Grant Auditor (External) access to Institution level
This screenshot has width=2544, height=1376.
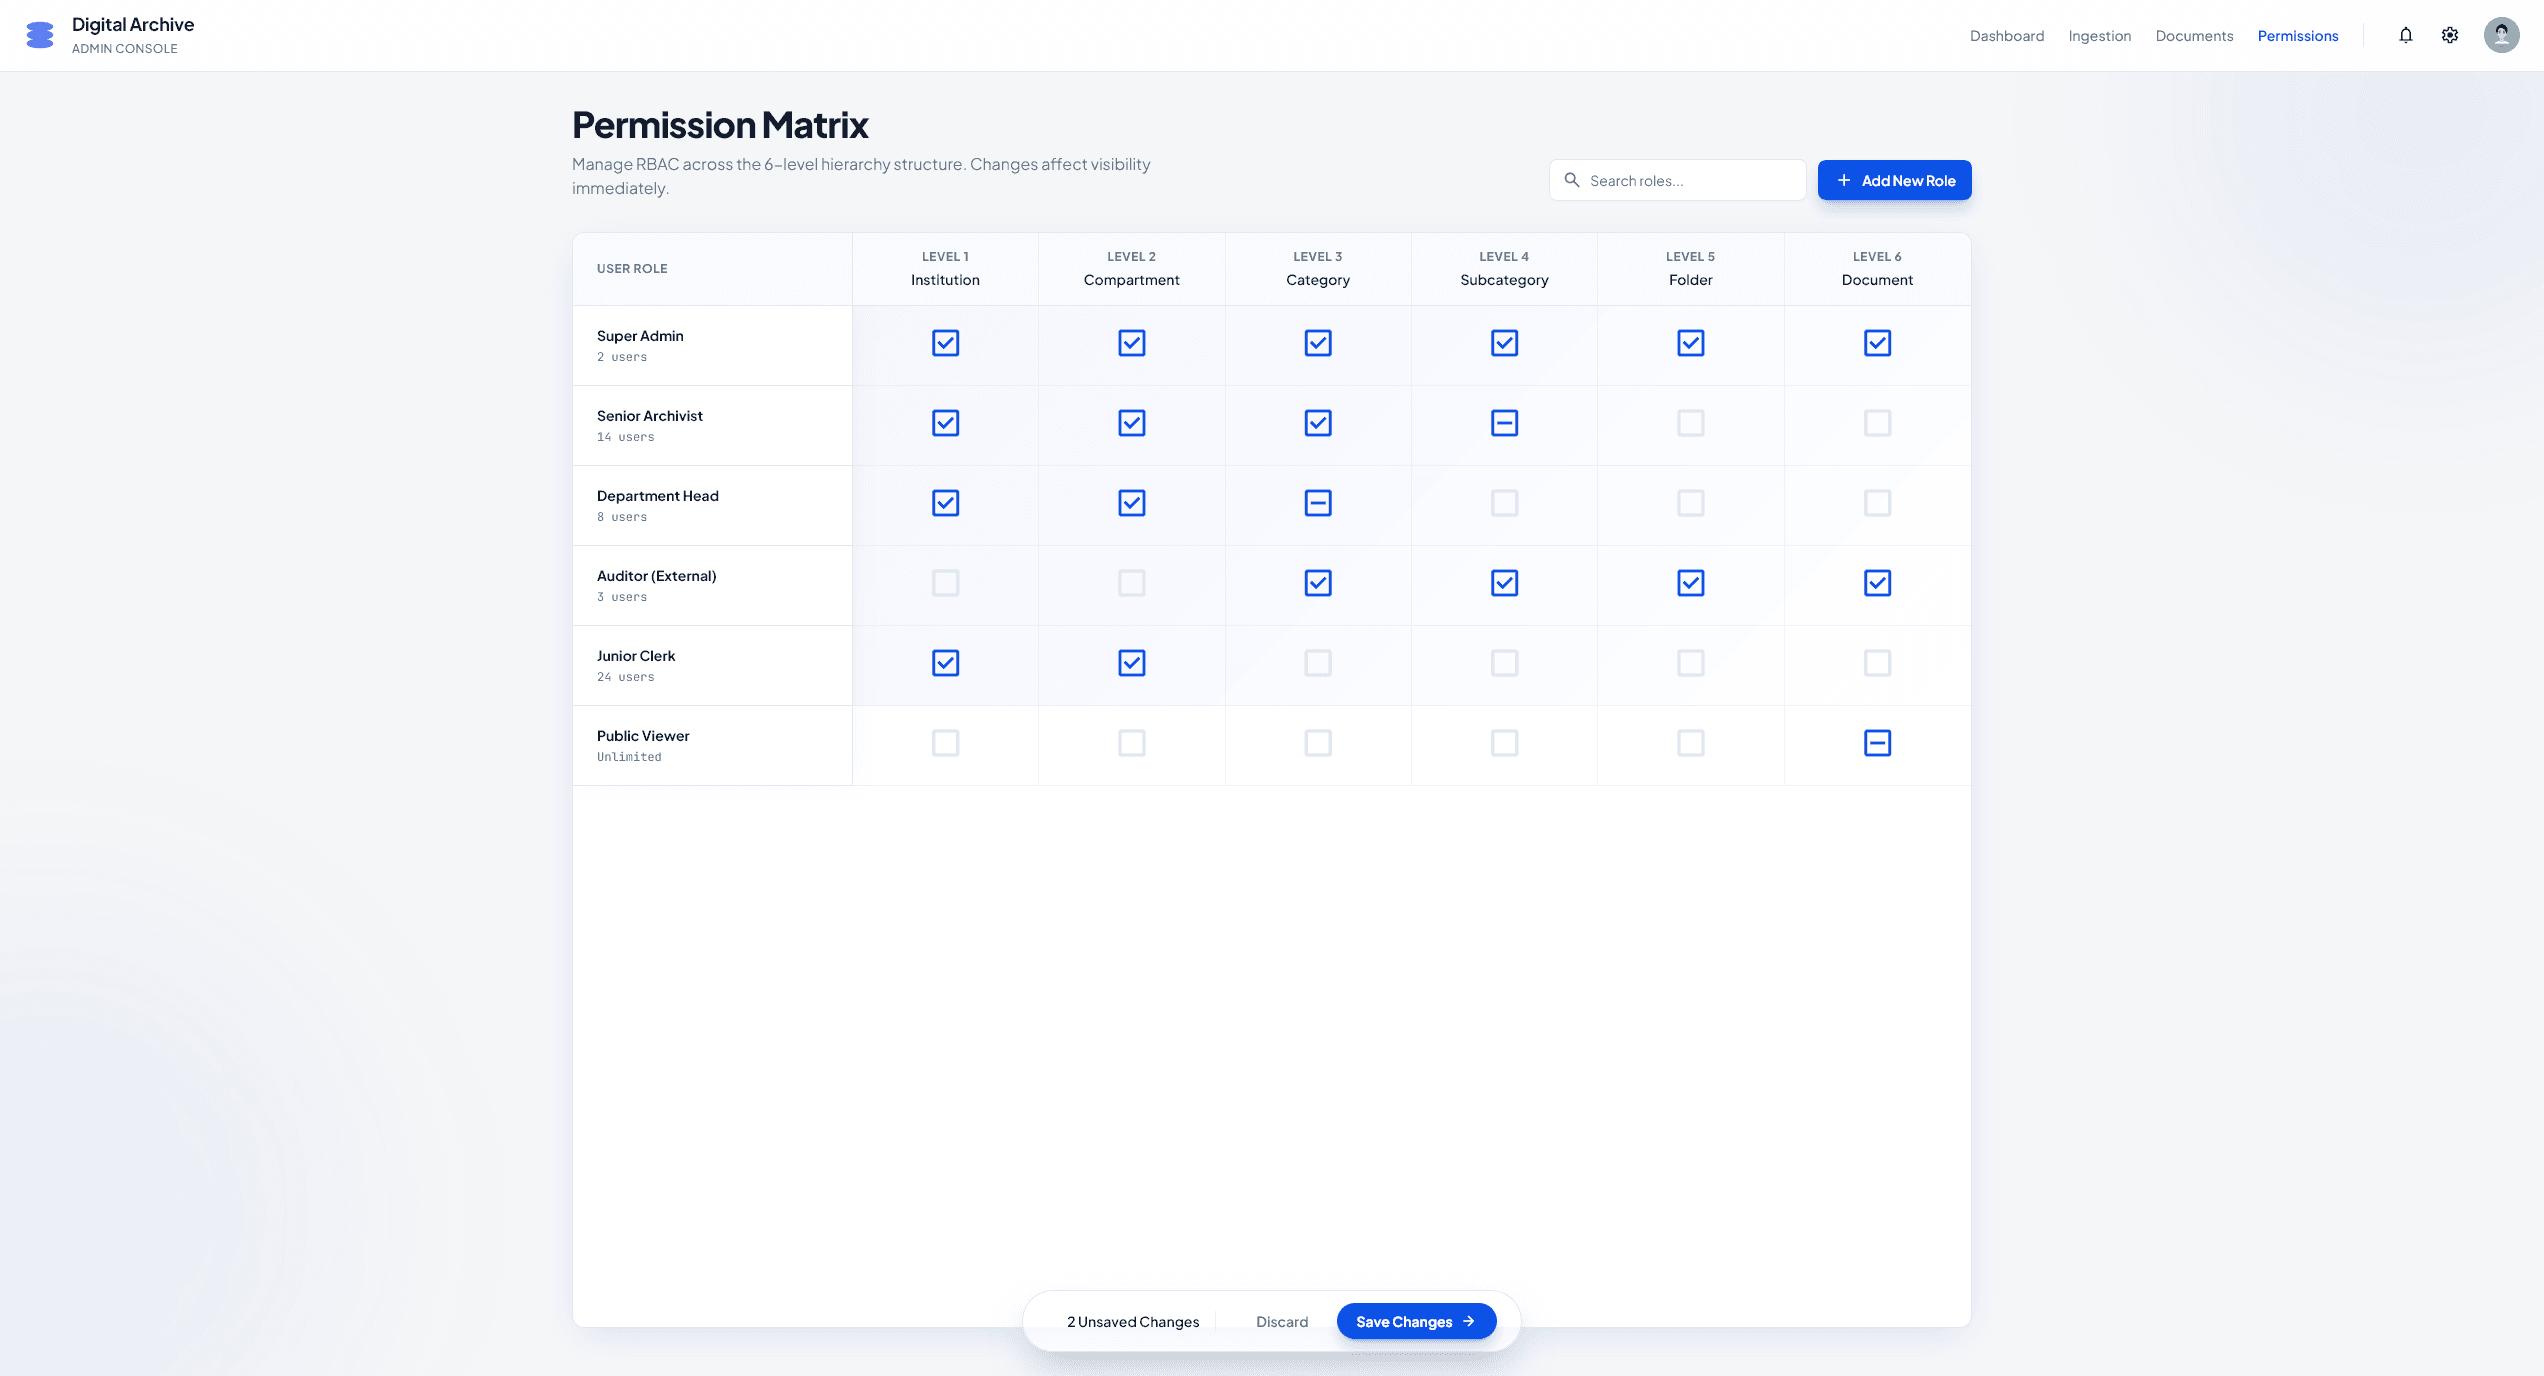pyautogui.click(x=945, y=583)
